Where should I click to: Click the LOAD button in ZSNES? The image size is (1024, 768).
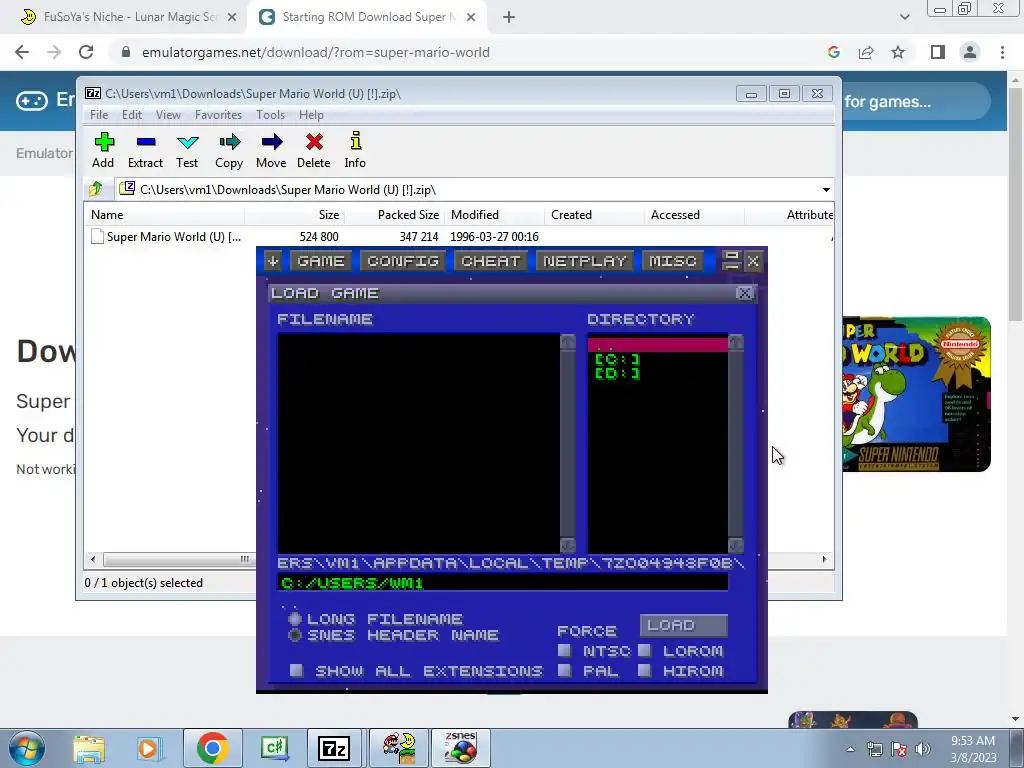683,626
